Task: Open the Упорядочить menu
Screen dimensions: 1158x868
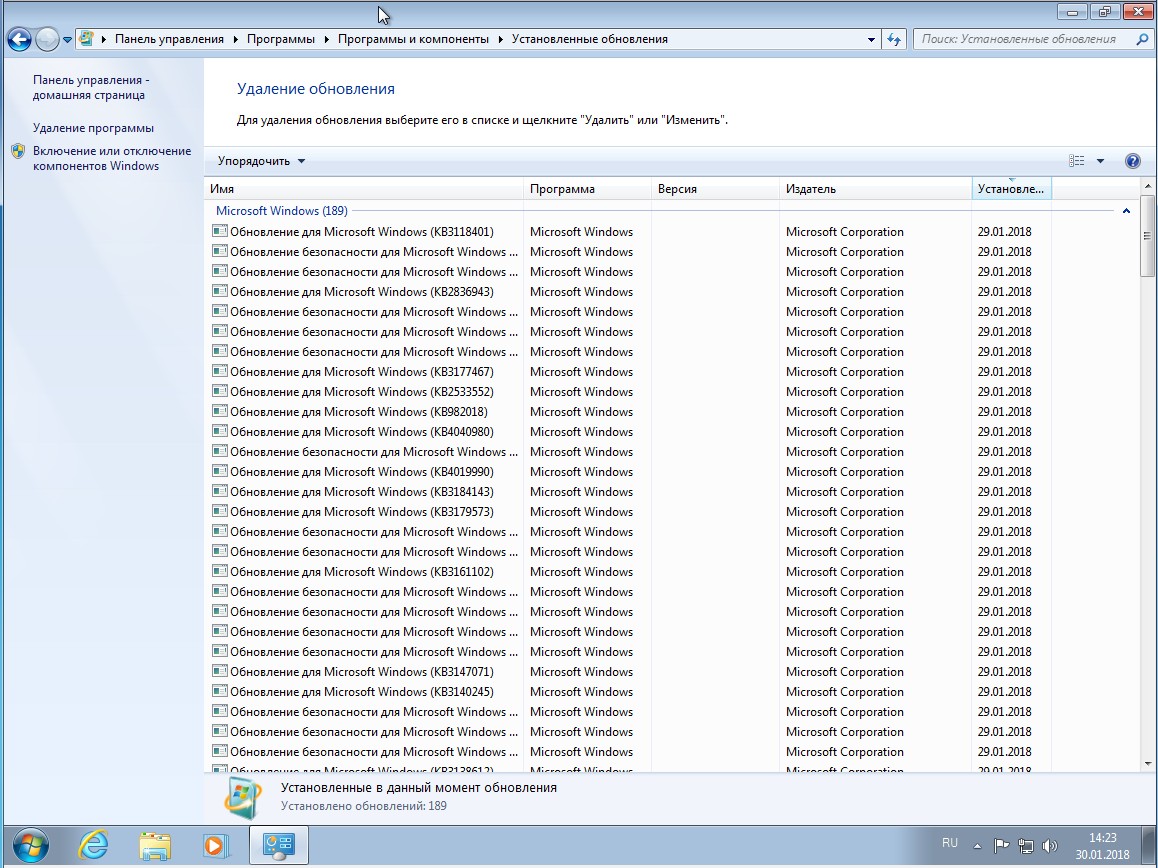Action: pyautogui.click(x=261, y=161)
